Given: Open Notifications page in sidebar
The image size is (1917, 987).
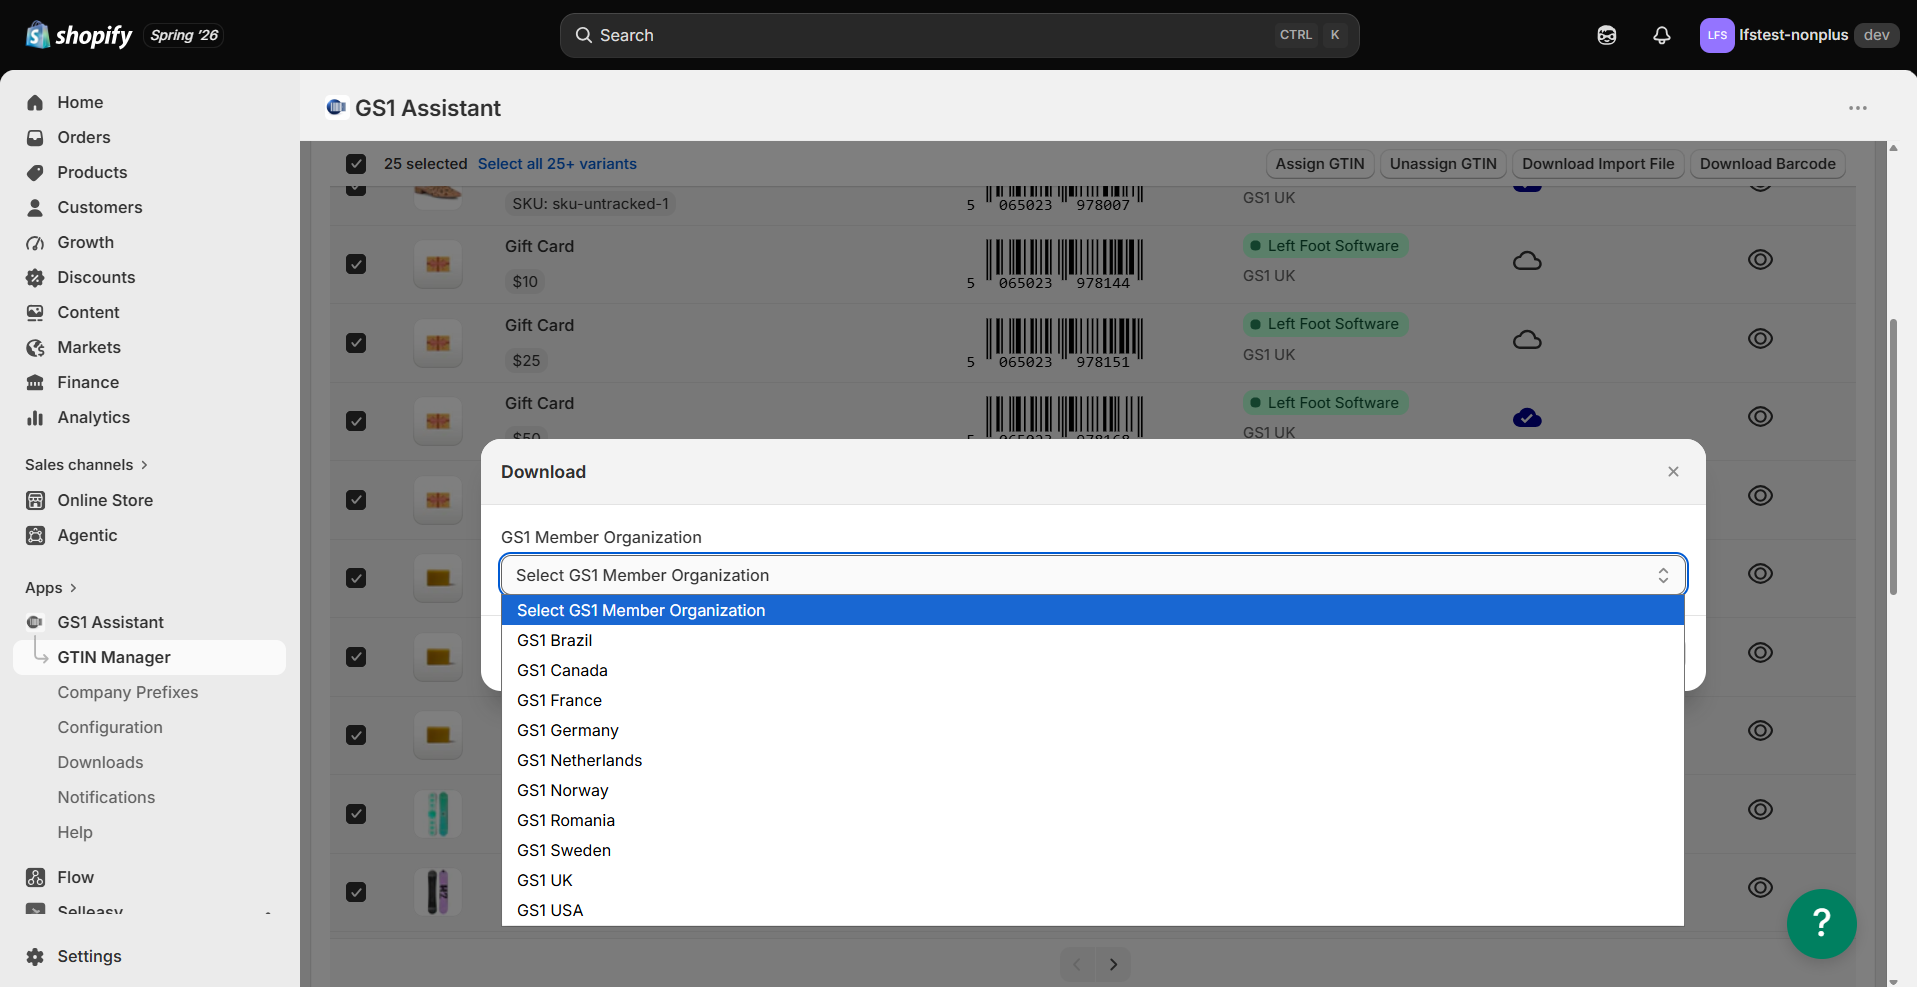Looking at the screenshot, I should point(106,797).
